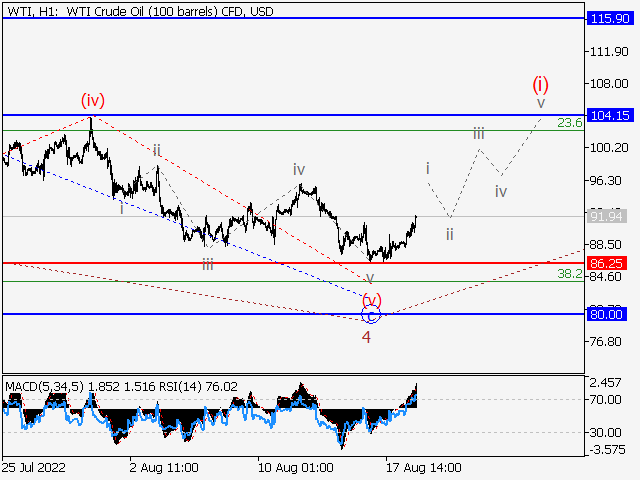
Task: Click the RSI(14) 76.02 indicator reading
Action: 196,386
